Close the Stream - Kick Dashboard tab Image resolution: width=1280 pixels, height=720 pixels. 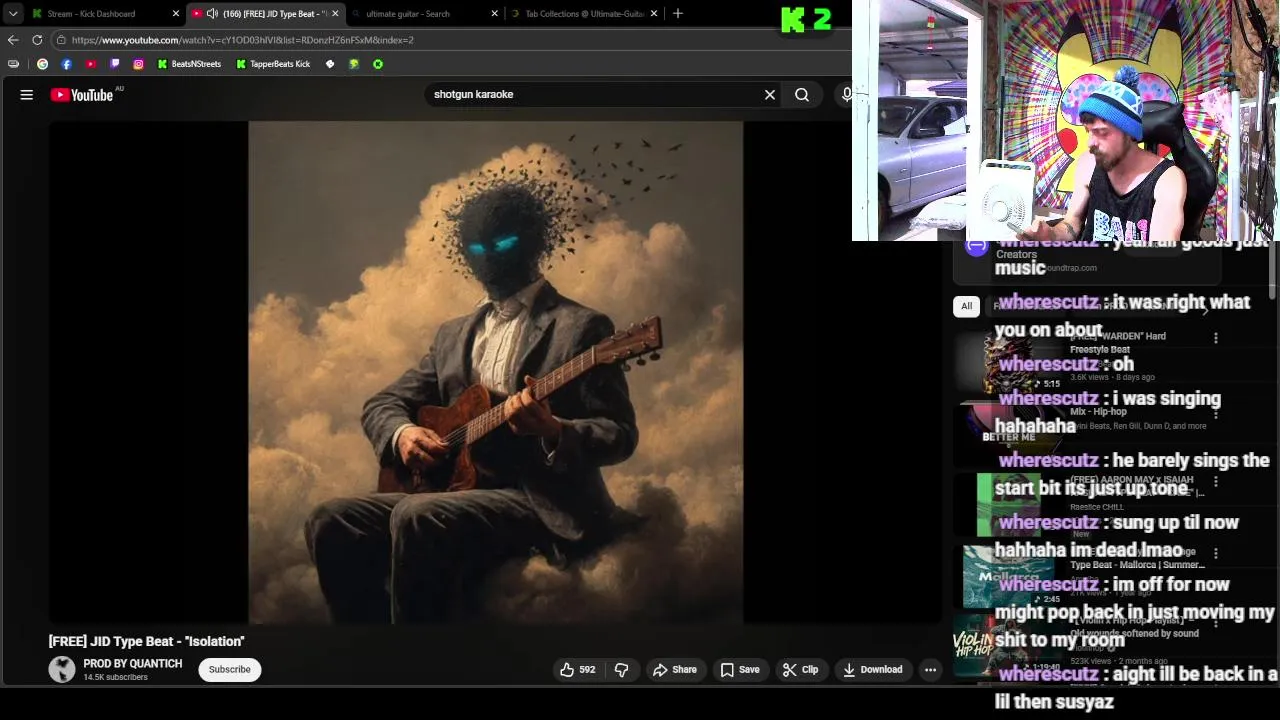tap(176, 14)
